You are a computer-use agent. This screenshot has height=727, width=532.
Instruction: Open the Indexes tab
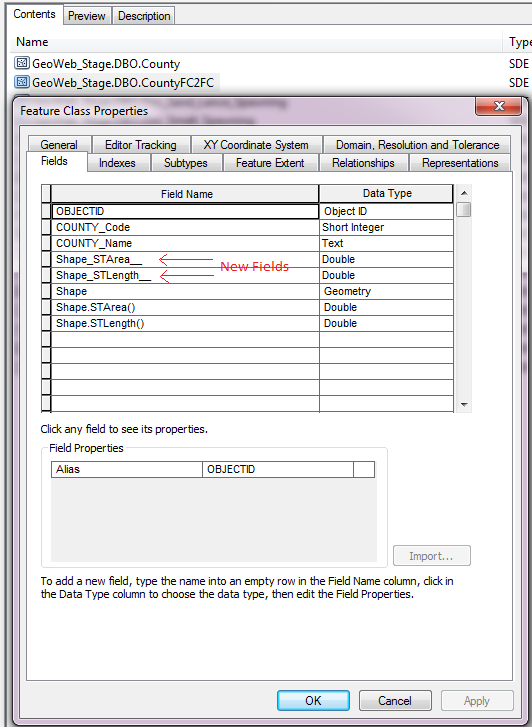click(117, 163)
